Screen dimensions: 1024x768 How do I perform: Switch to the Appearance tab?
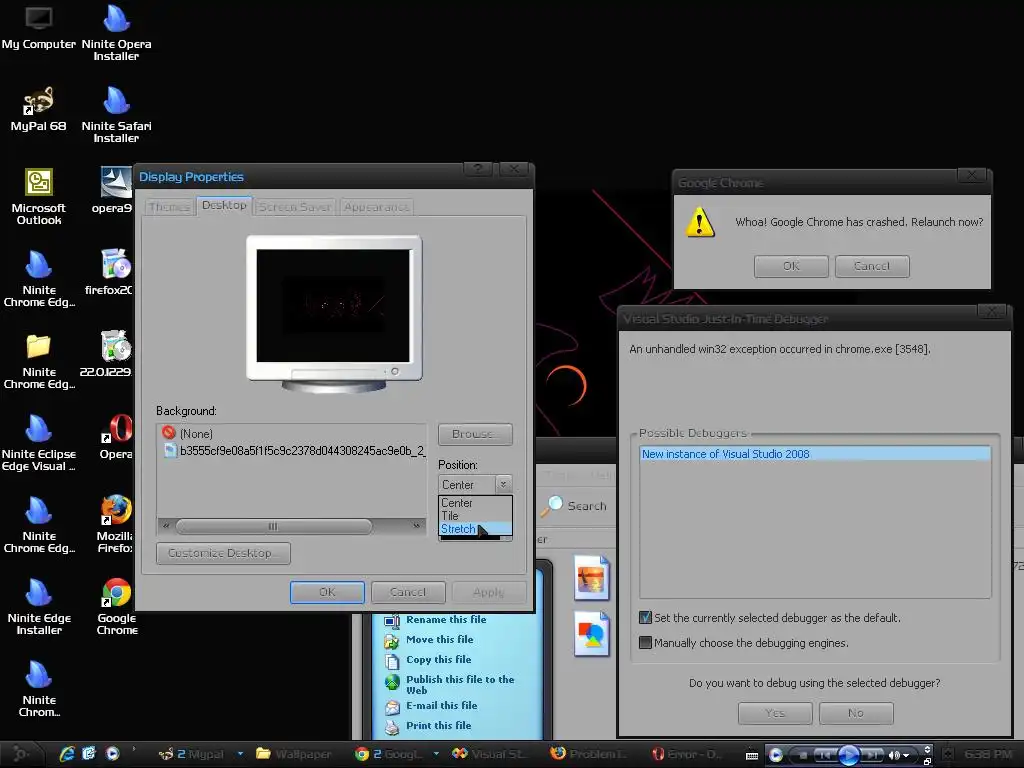376,207
